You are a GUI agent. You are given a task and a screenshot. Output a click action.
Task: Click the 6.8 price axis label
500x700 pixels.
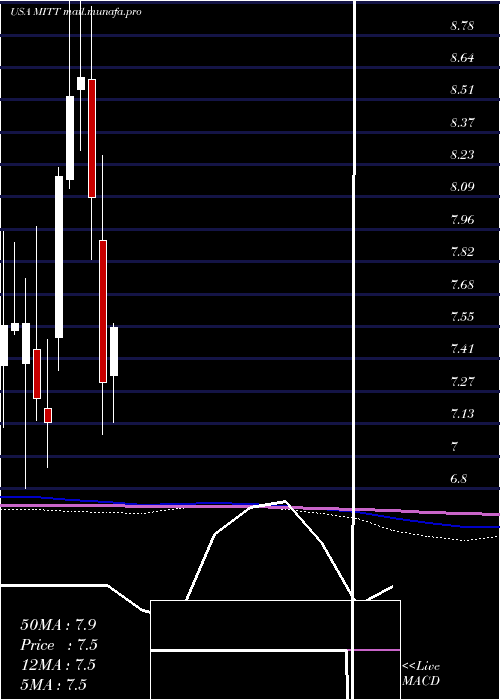click(x=458, y=479)
